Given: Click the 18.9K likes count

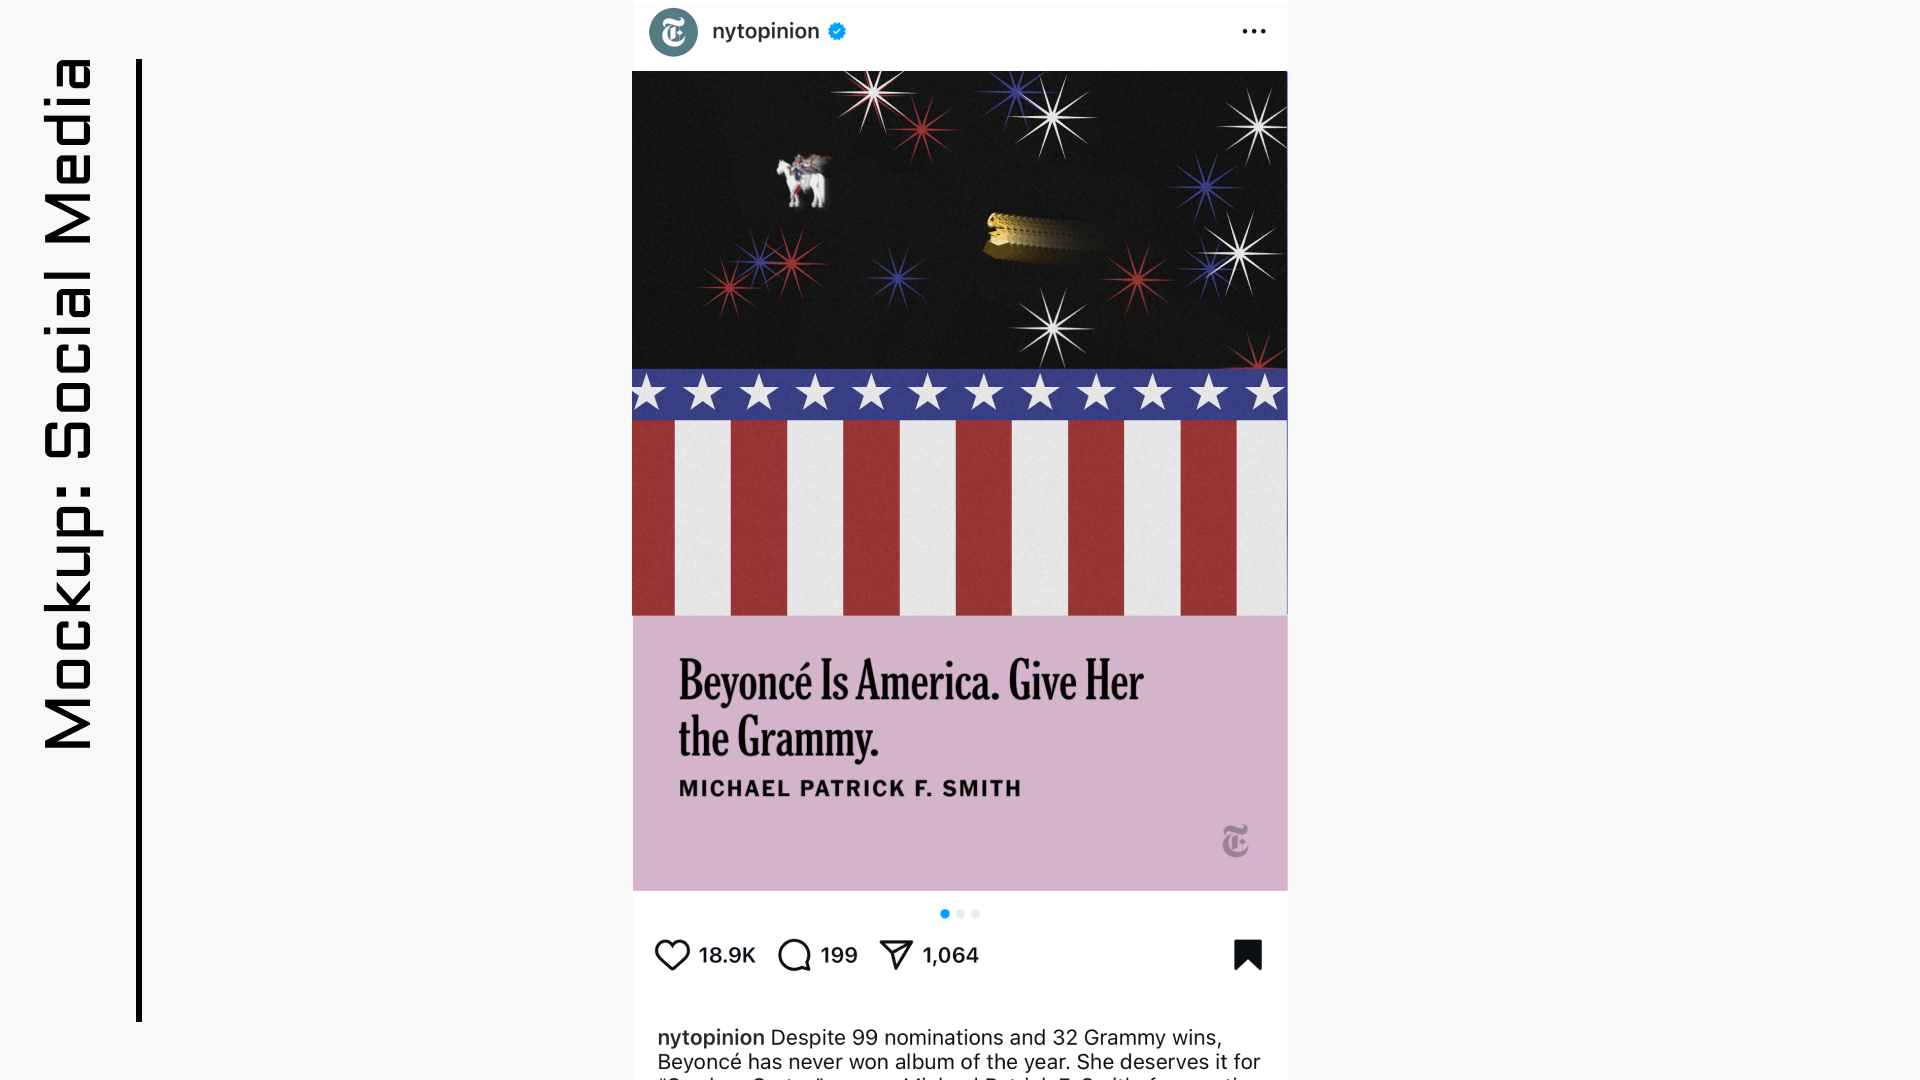Looking at the screenshot, I should 727,955.
